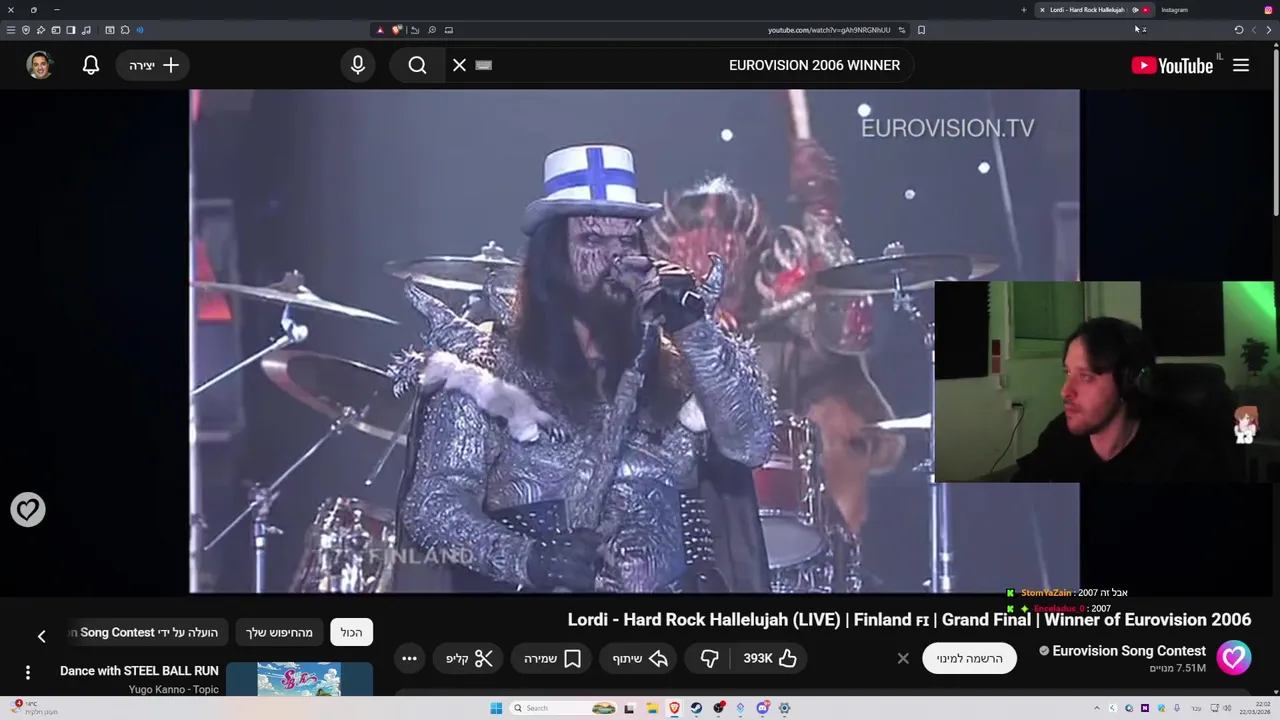The image size is (1280, 720).
Task: Open the account avatar menu
Action: [39, 65]
